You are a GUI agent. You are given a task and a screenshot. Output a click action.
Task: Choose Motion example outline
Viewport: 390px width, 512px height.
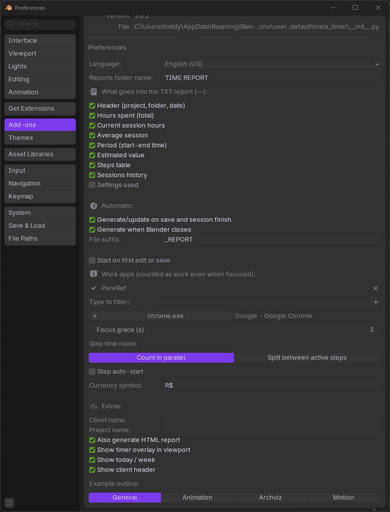(343, 498)
